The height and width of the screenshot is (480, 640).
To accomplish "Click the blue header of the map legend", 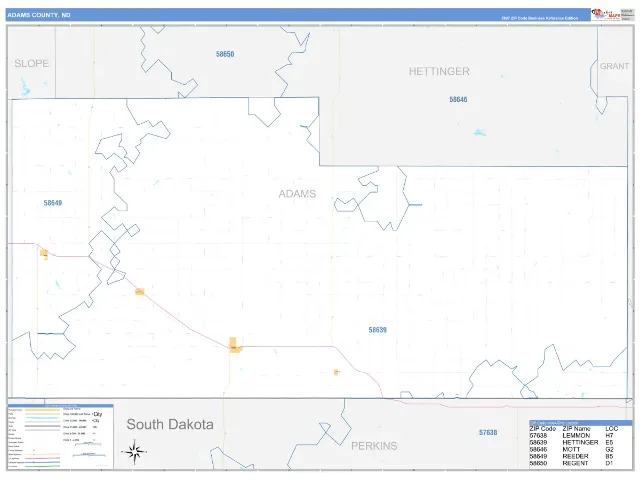I will point(60,406).
